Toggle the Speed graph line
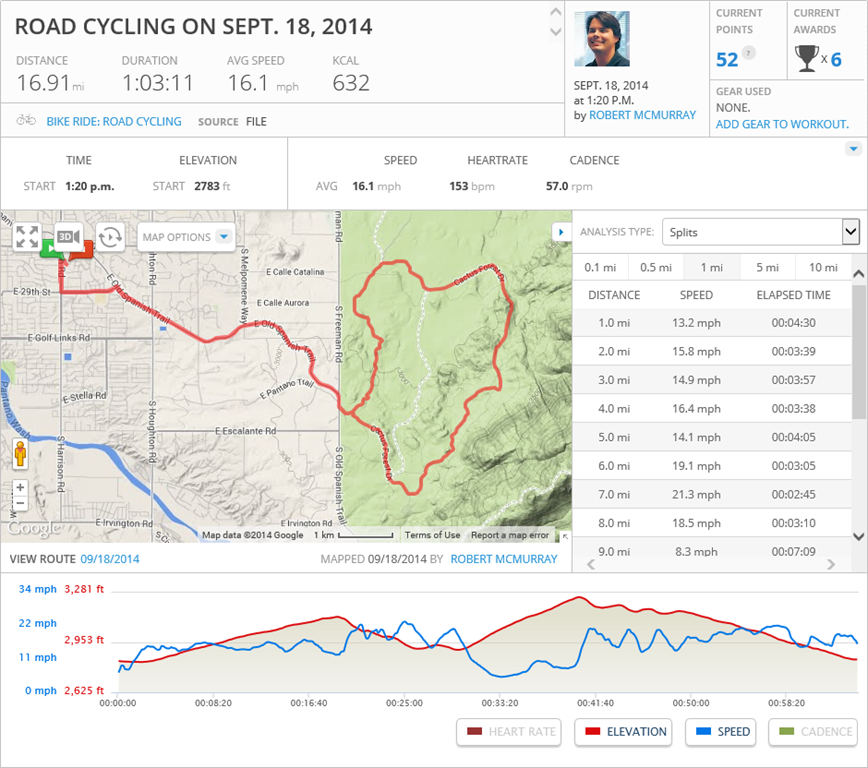Image resolution: width=868 pixels, height=768 pixels. click(721, 732)
